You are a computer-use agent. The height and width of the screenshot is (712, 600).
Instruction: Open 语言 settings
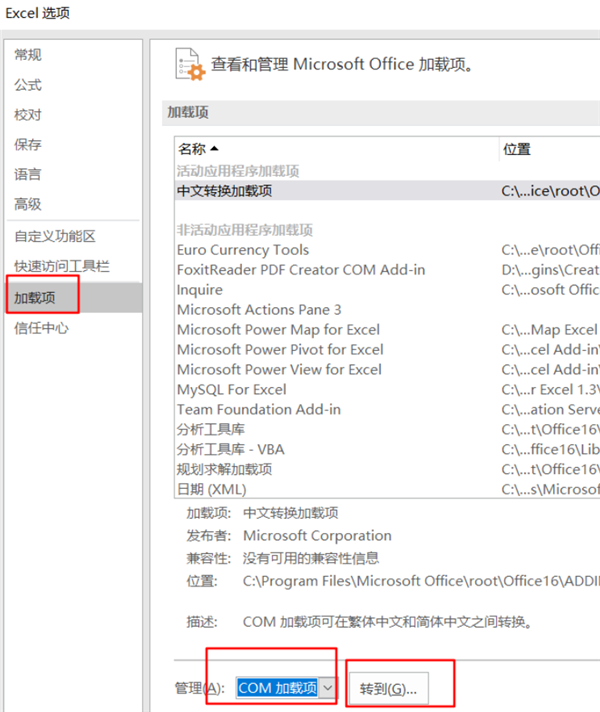click(28, 174)
